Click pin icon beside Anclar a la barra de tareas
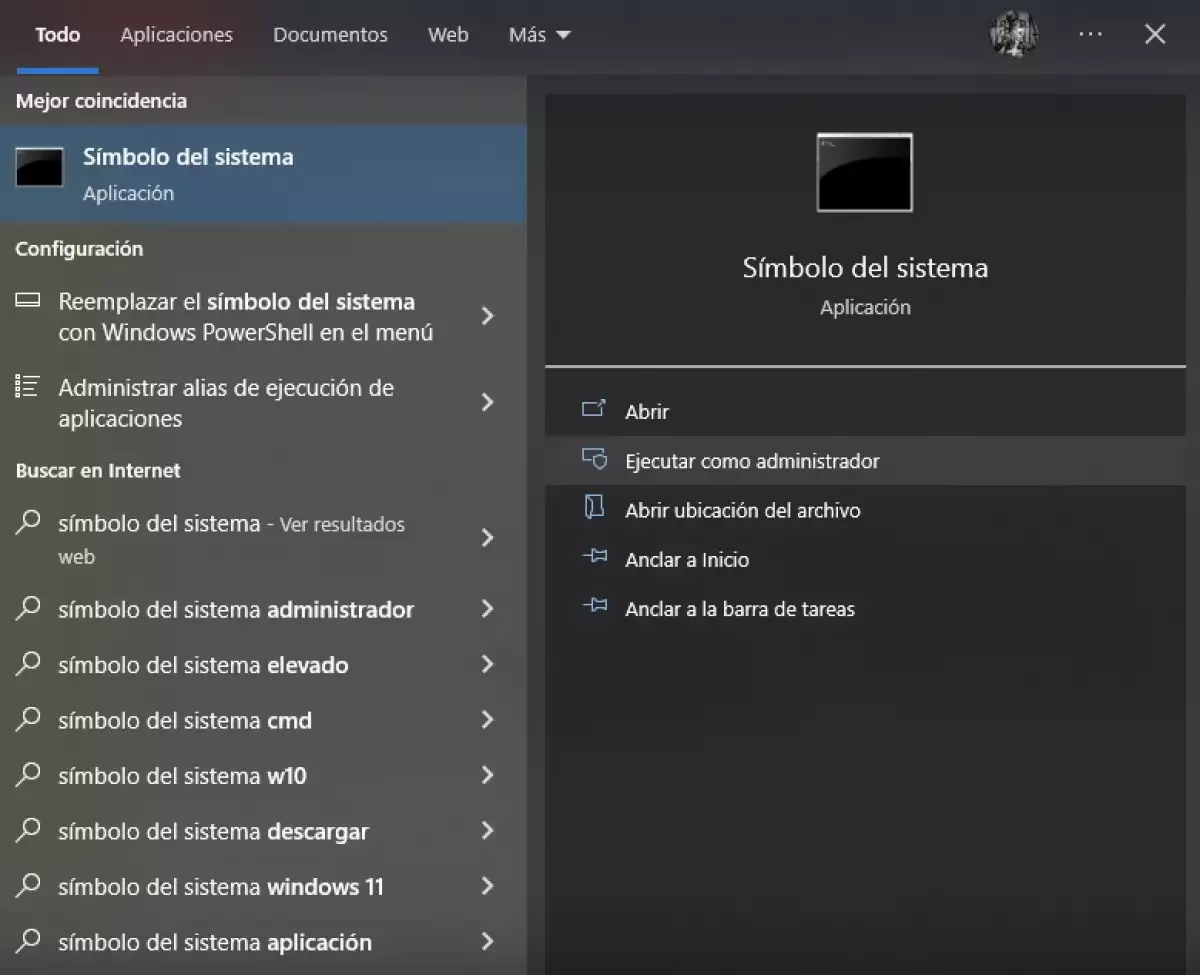 click(x=594, y=605)
